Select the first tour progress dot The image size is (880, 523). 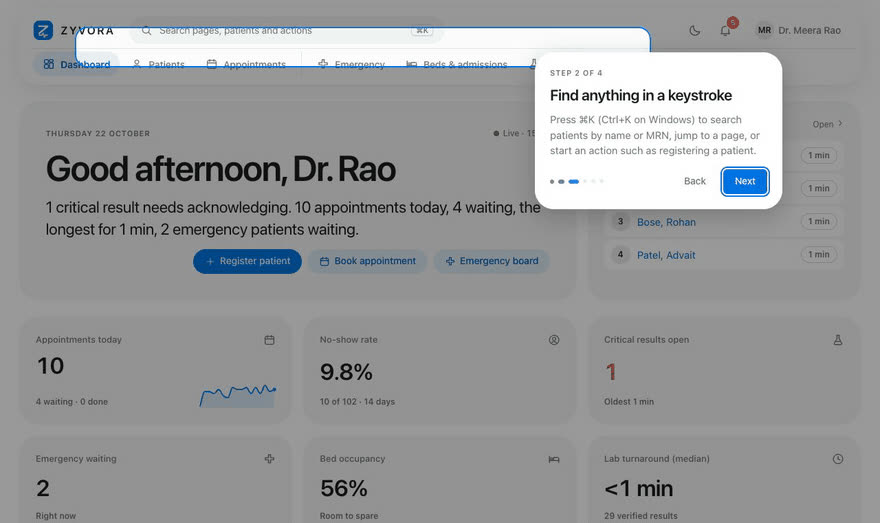[552, 181]
